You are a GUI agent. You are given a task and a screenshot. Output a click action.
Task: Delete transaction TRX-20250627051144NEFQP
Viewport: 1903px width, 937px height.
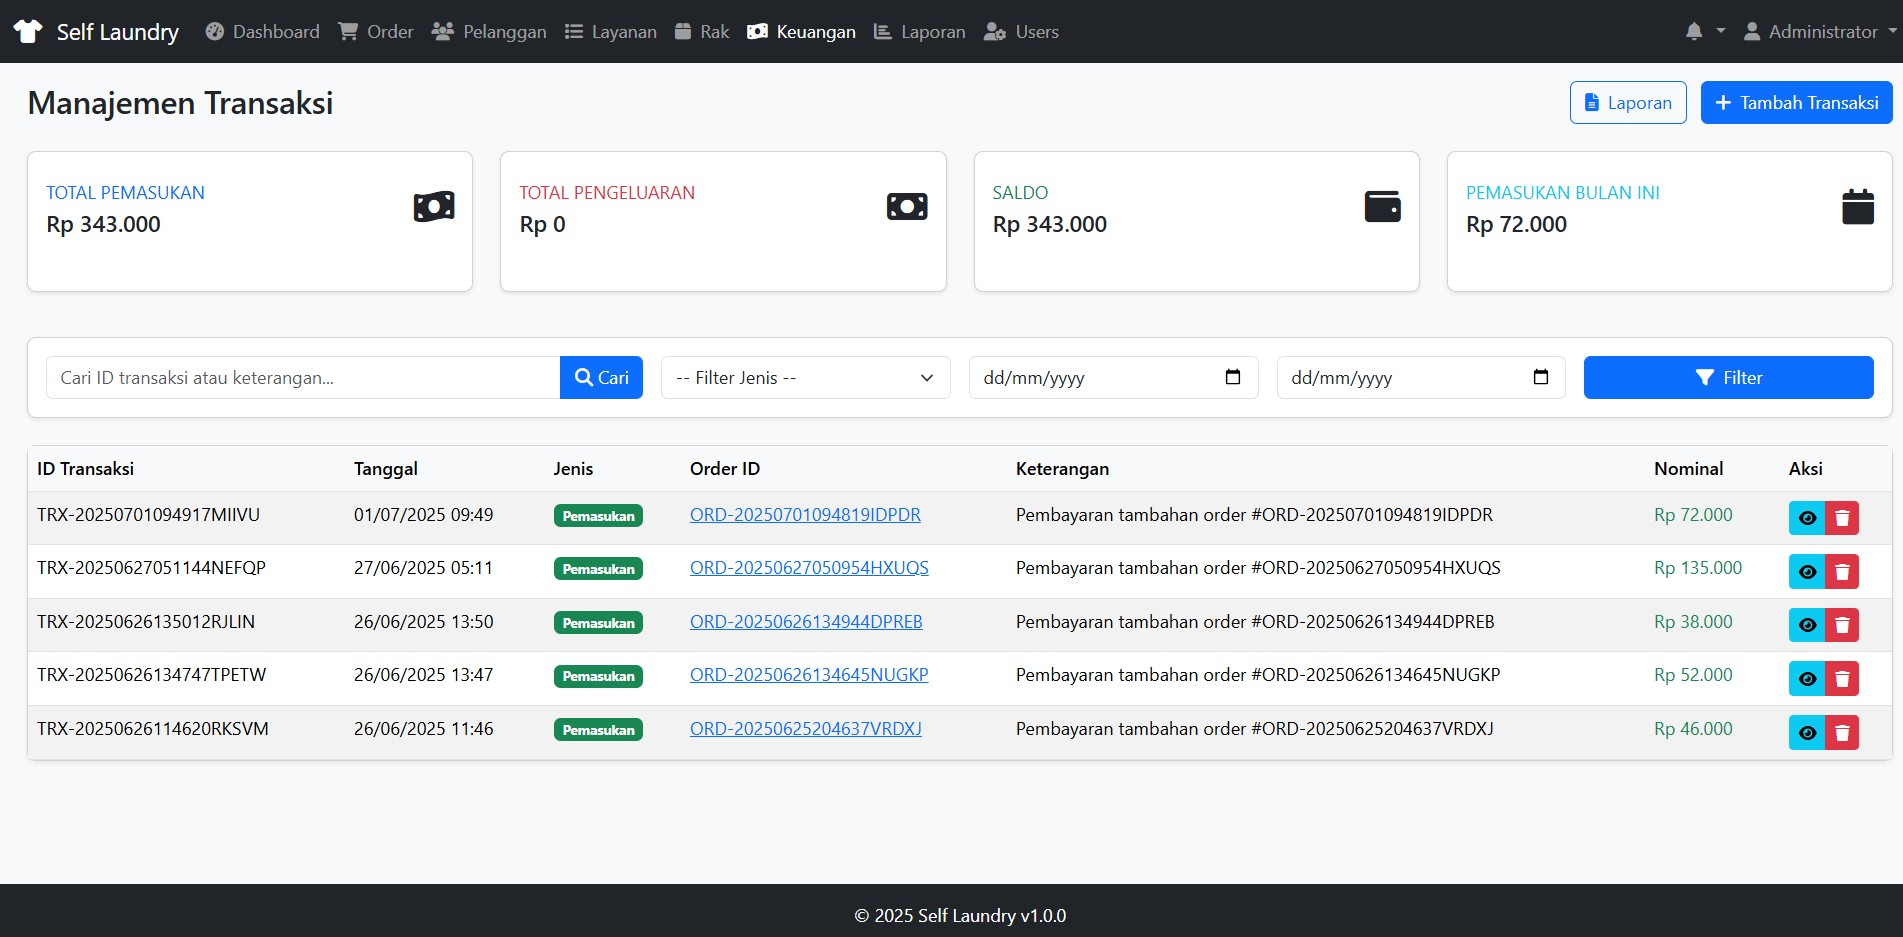[1842, 572]
